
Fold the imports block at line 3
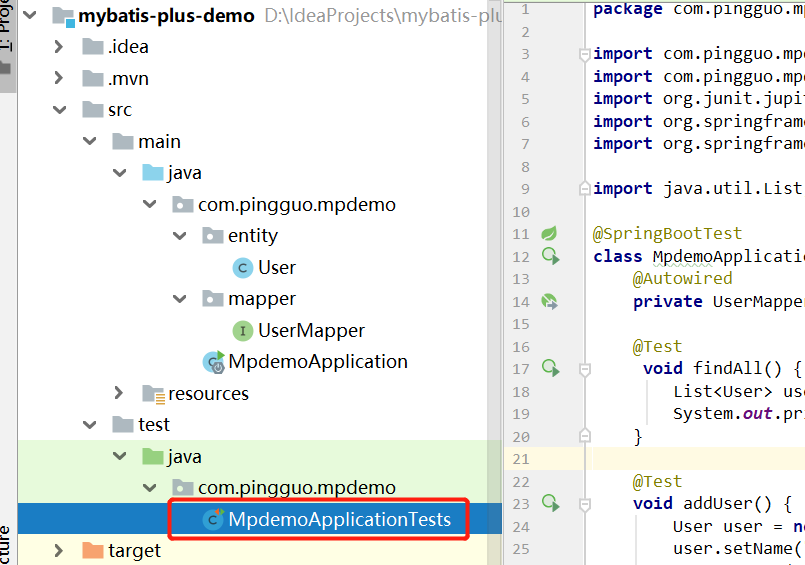pyautogui.click(x=584, y=54)
